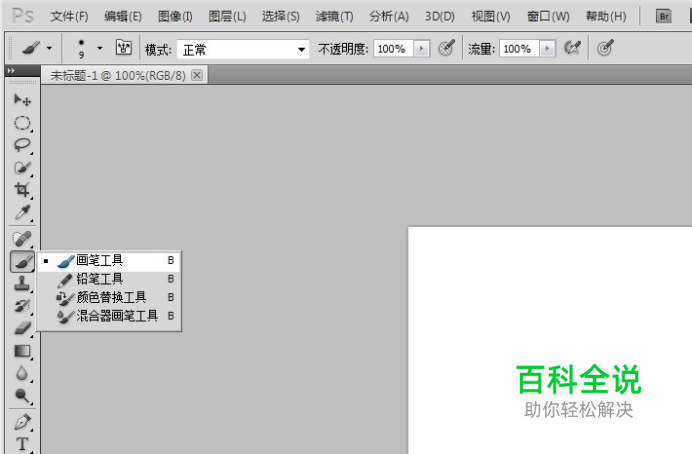Choose 铅笔工具 from the flyout
The image size is (692, 454).
(x=109, y=279)
